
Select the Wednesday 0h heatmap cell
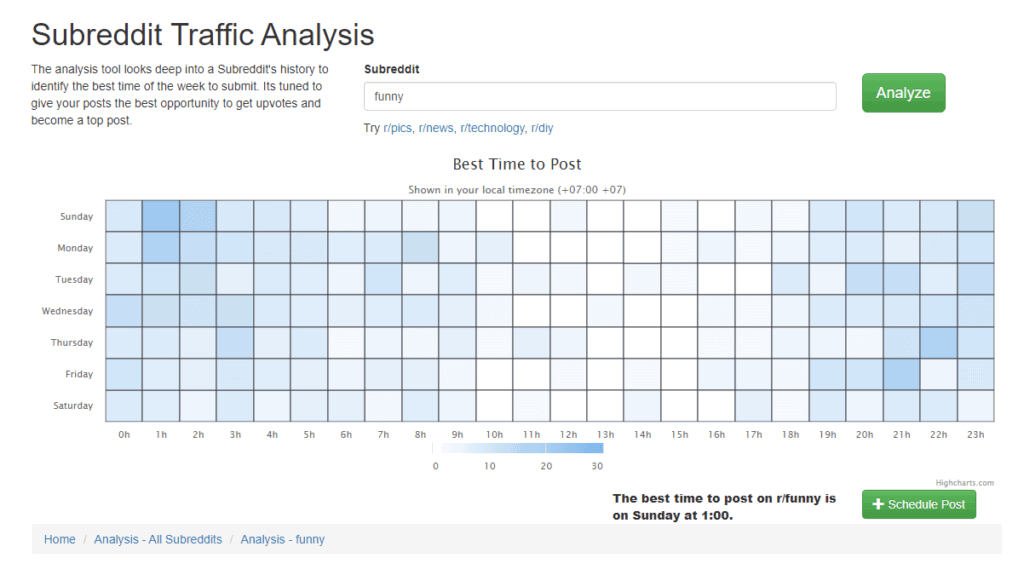pos(124,311)
